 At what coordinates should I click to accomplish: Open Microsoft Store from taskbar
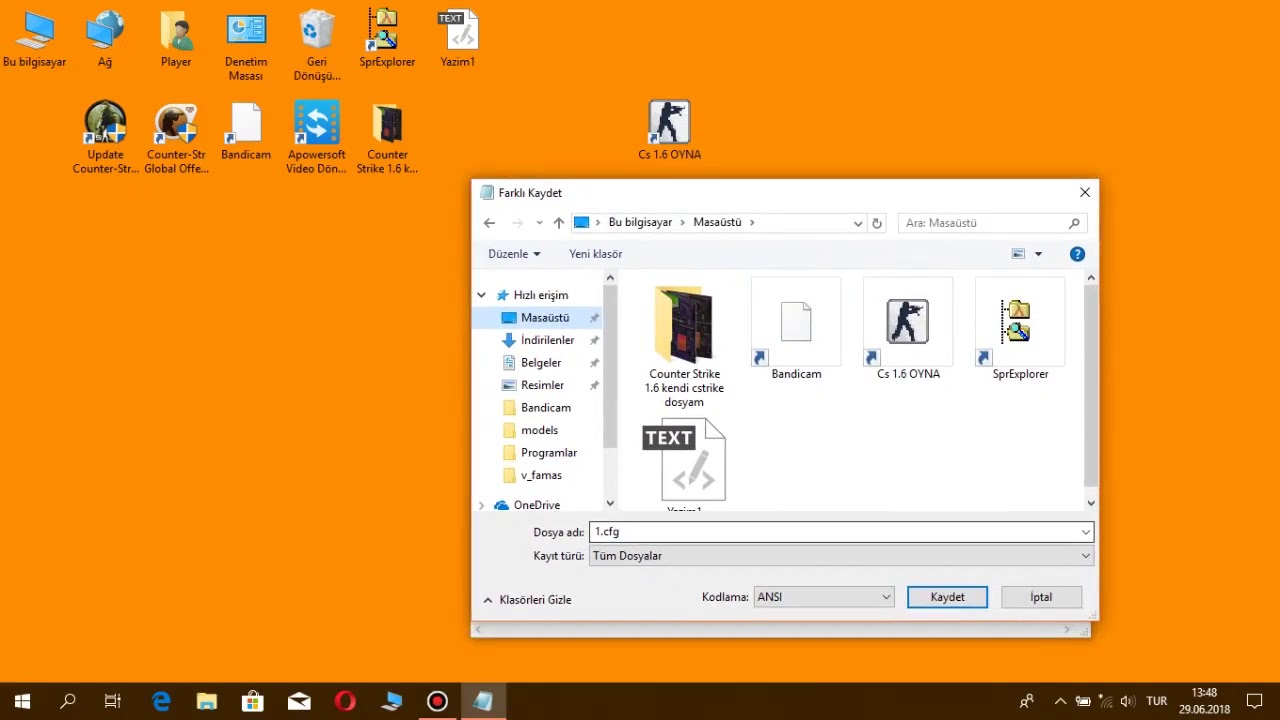(253, 702)
